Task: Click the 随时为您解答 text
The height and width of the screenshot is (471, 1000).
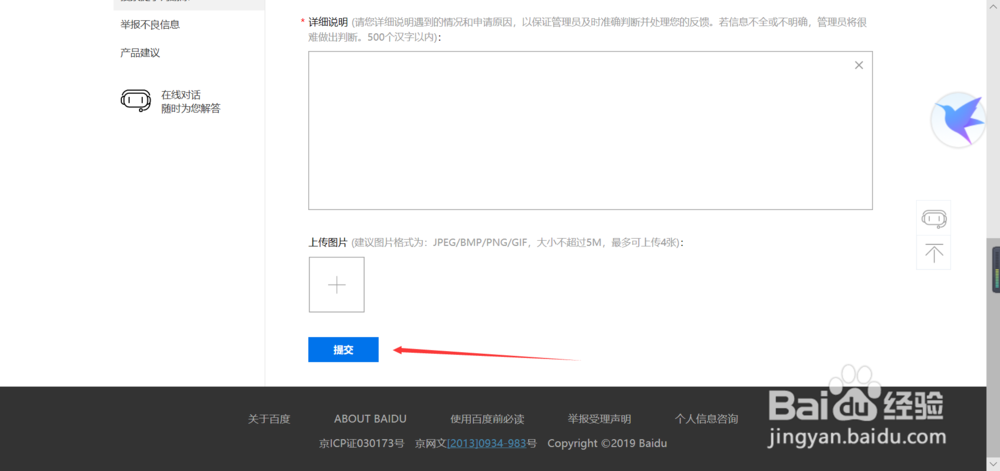Action: pos(191,108)
